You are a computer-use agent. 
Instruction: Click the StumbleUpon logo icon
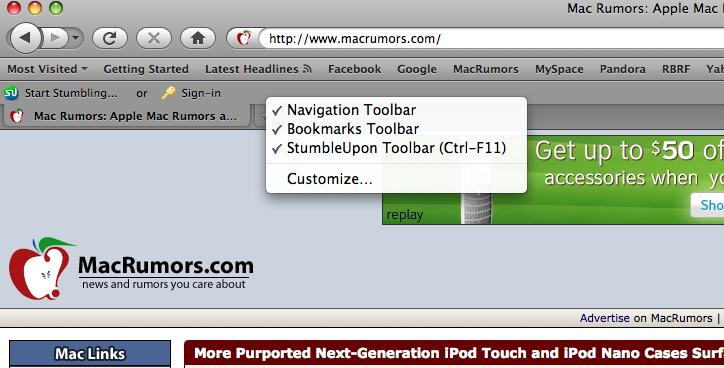(x=11, y=93)
